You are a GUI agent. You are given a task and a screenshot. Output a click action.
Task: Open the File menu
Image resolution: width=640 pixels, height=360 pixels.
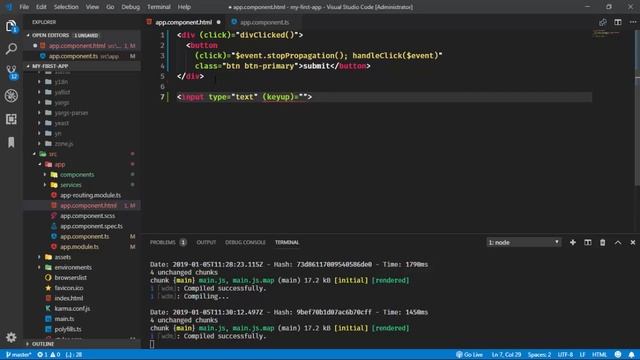tap(24, 7)
